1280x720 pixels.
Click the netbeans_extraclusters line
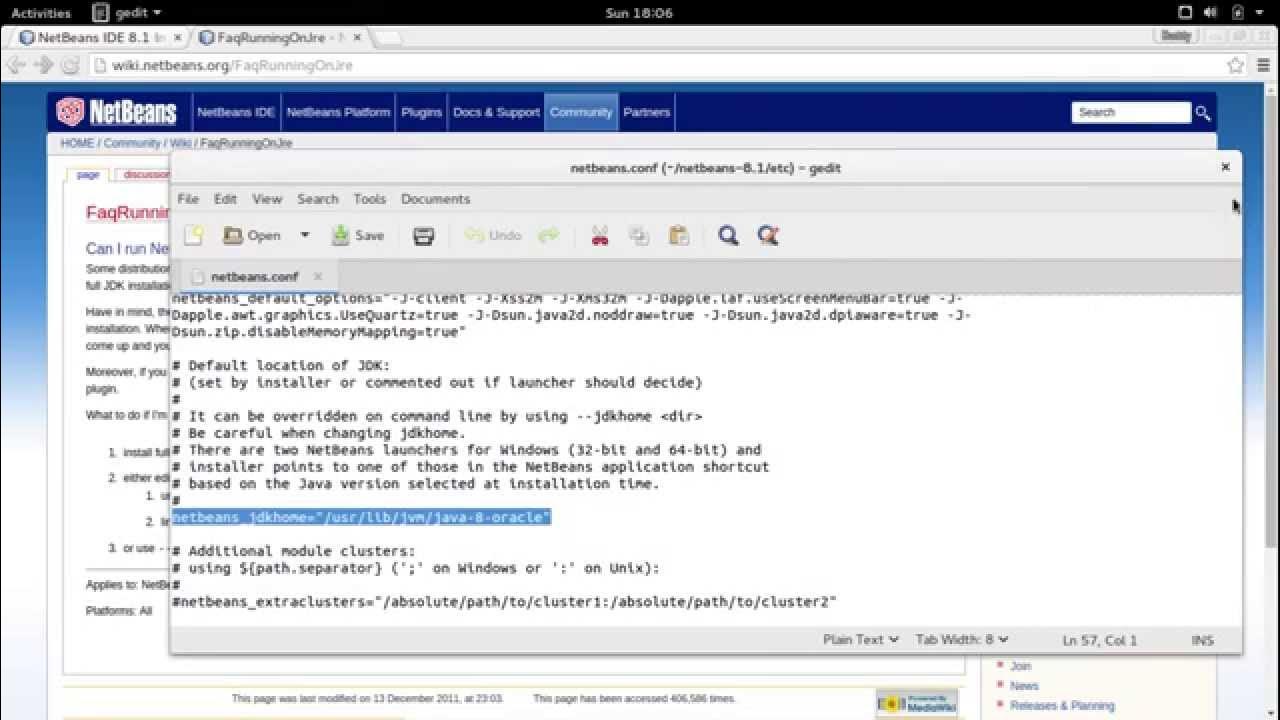tap(504, 602)
